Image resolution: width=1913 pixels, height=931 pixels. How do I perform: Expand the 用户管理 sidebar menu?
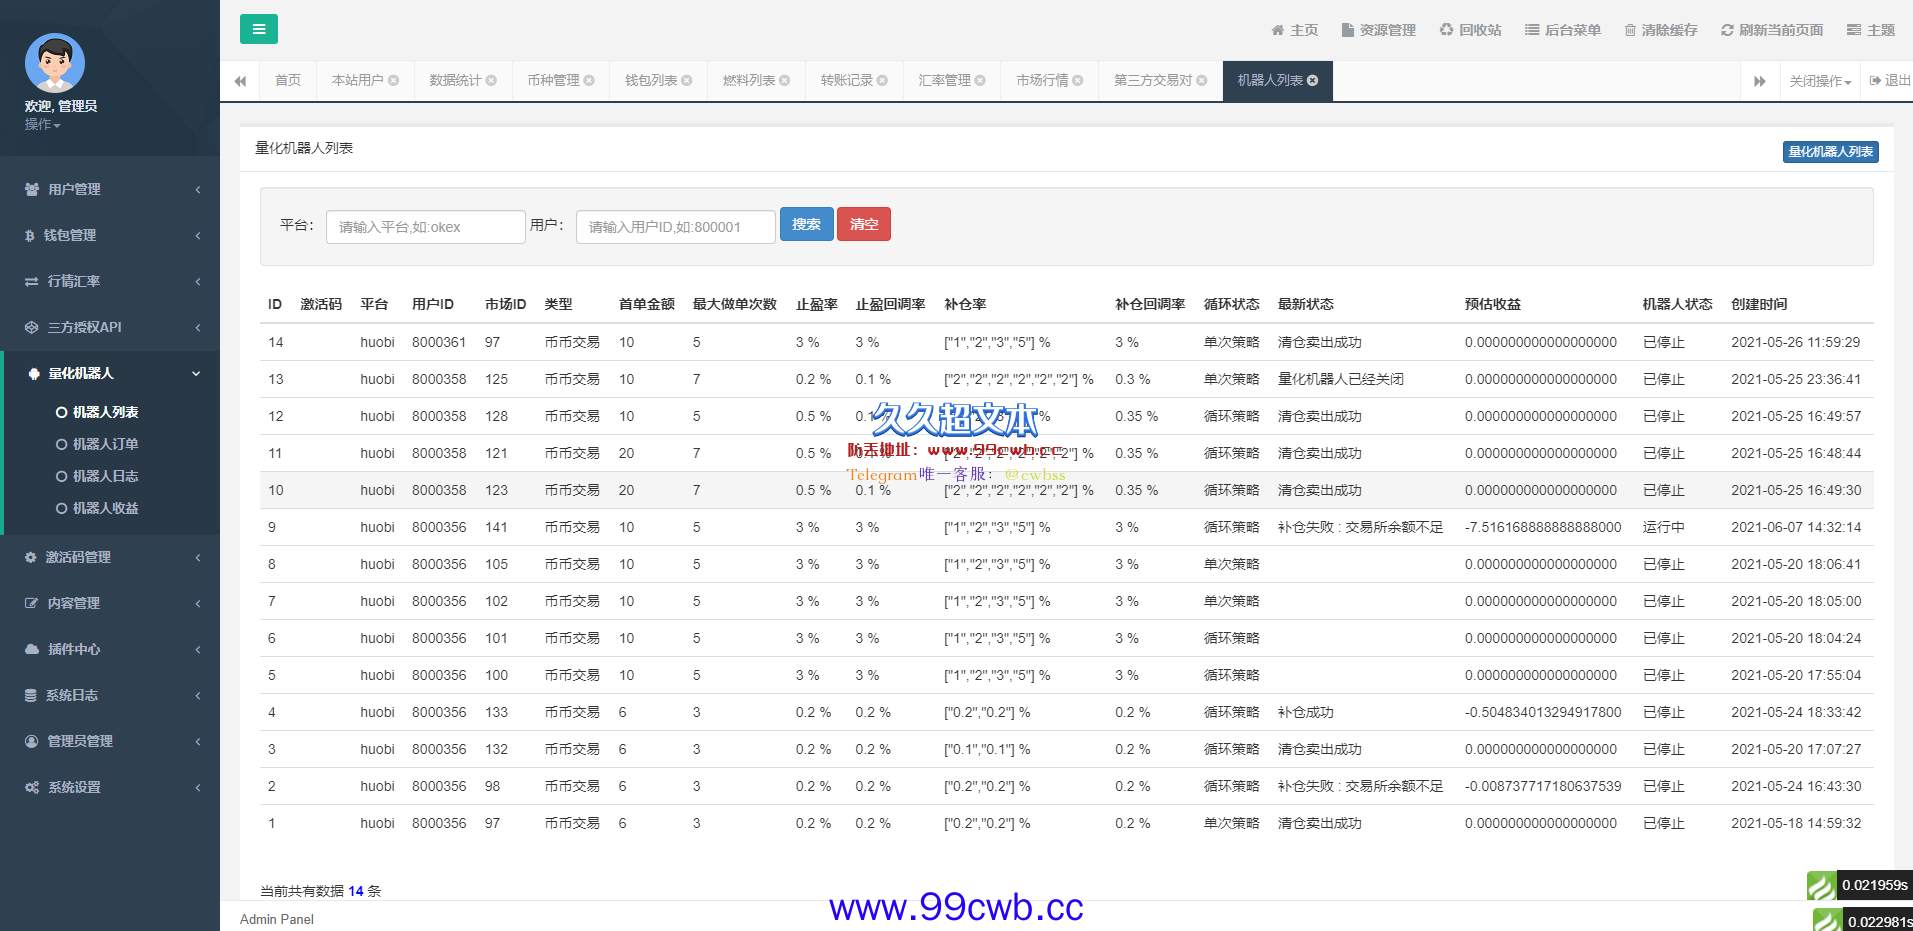click(x=110, y=189)
